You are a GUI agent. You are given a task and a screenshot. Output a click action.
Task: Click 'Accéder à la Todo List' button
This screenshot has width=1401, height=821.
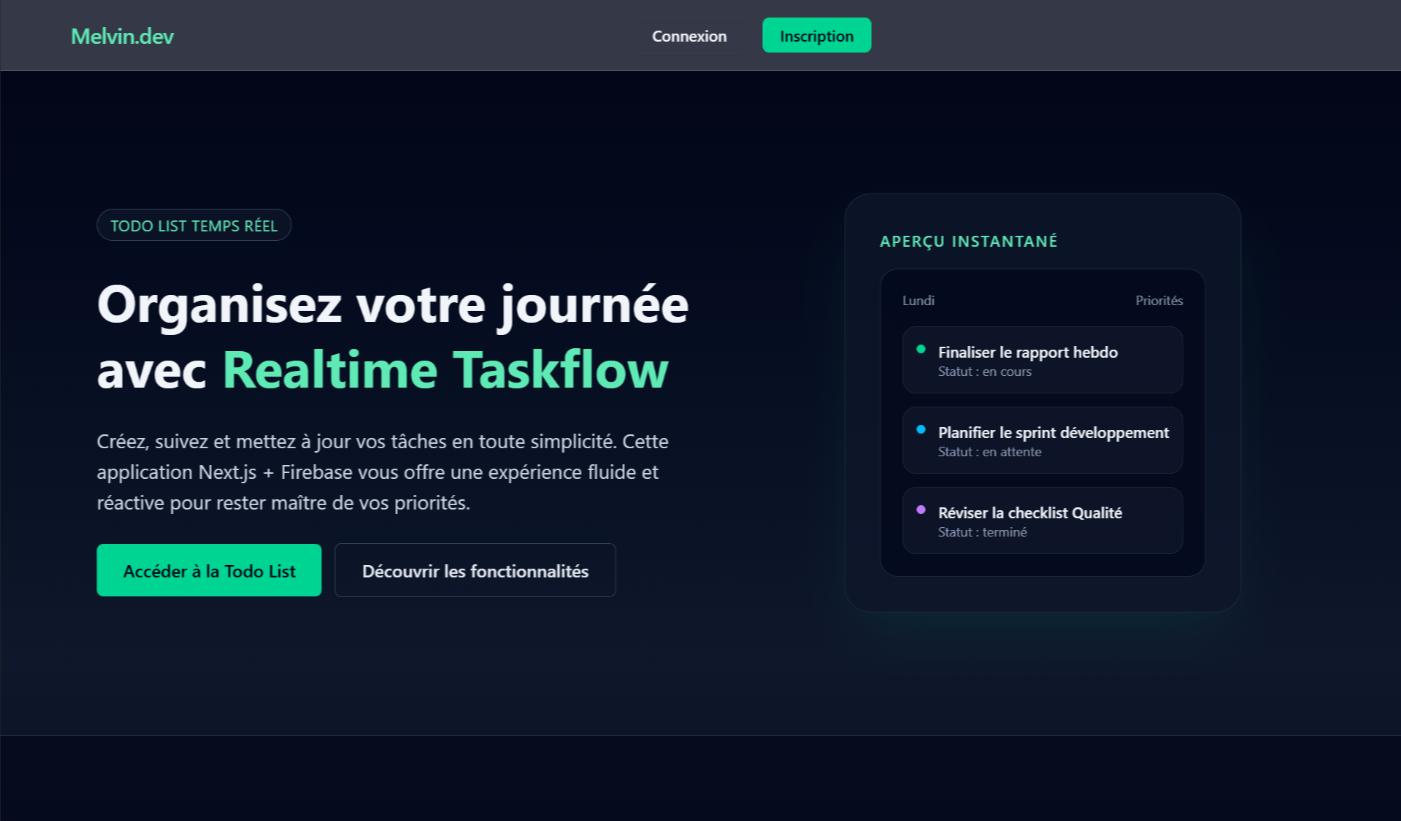coord(208,570)
